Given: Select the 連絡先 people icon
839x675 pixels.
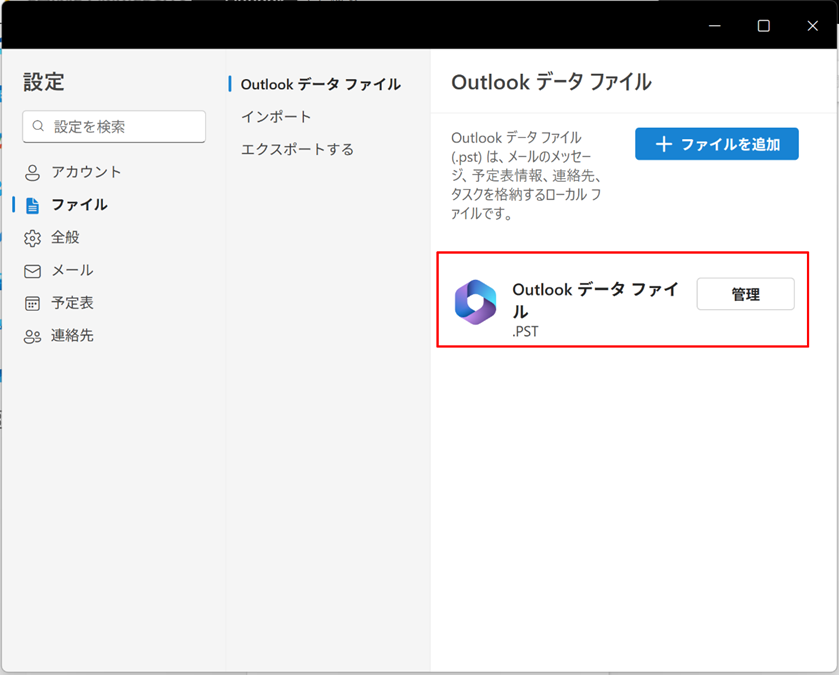Looking at the screenshot, I should [33, 336].
